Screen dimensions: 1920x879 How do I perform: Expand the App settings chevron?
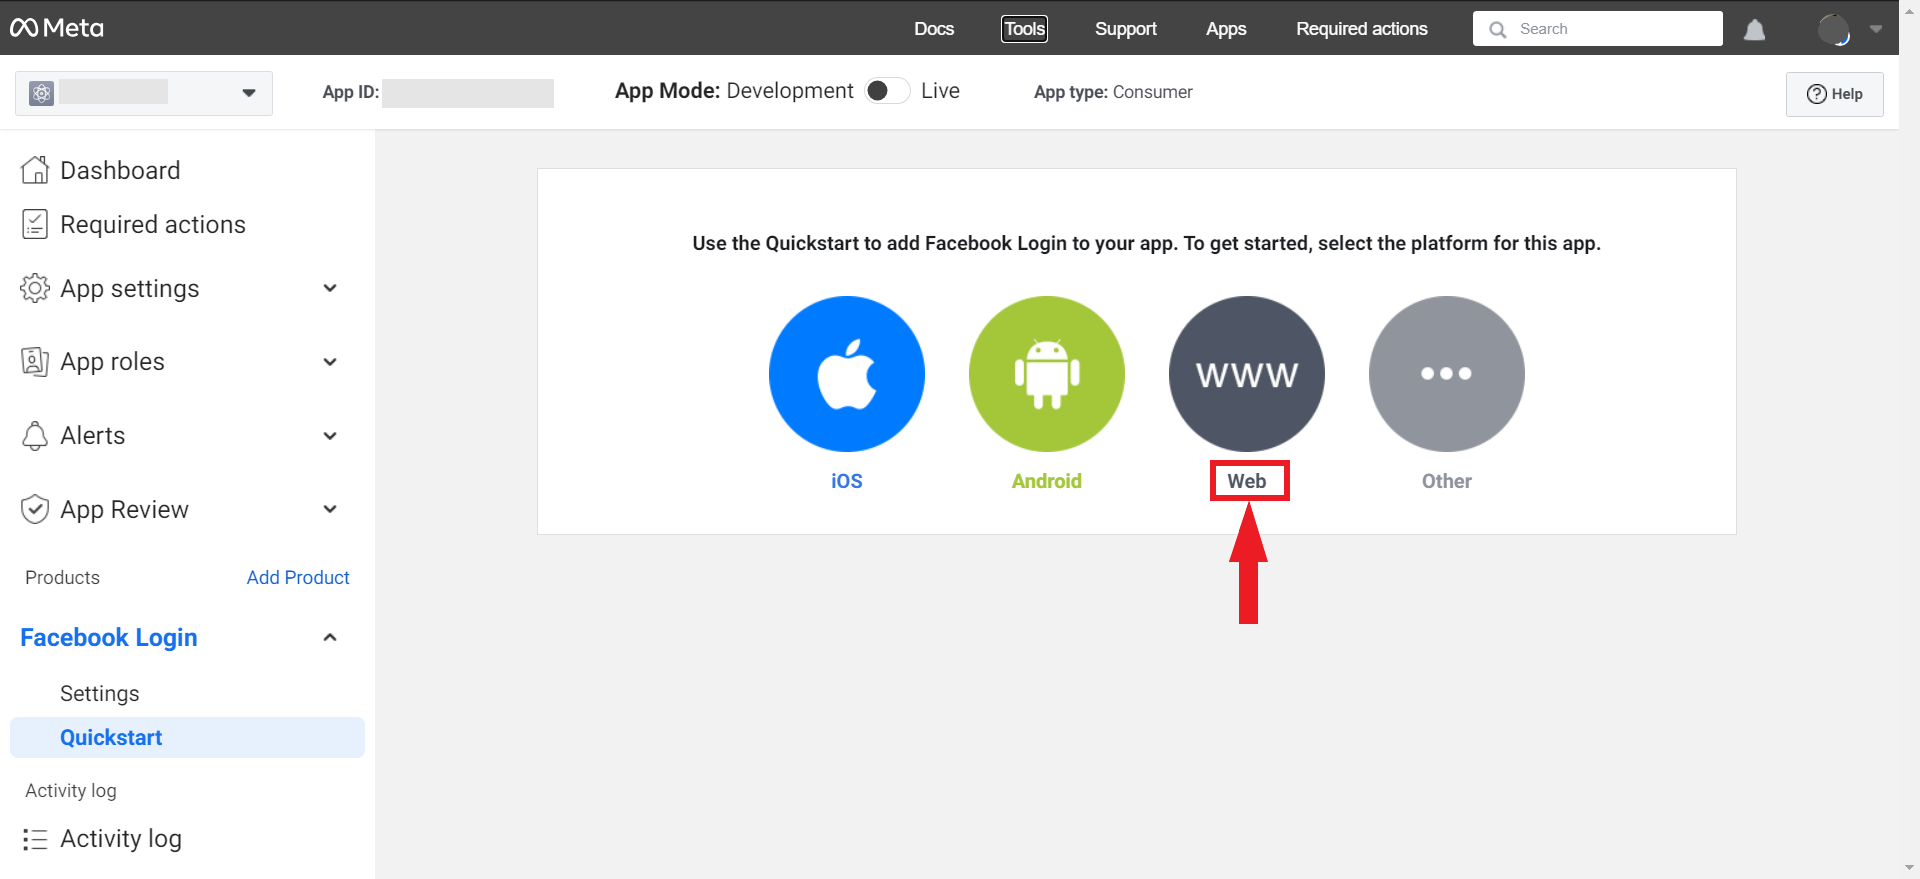pos(330,288)
